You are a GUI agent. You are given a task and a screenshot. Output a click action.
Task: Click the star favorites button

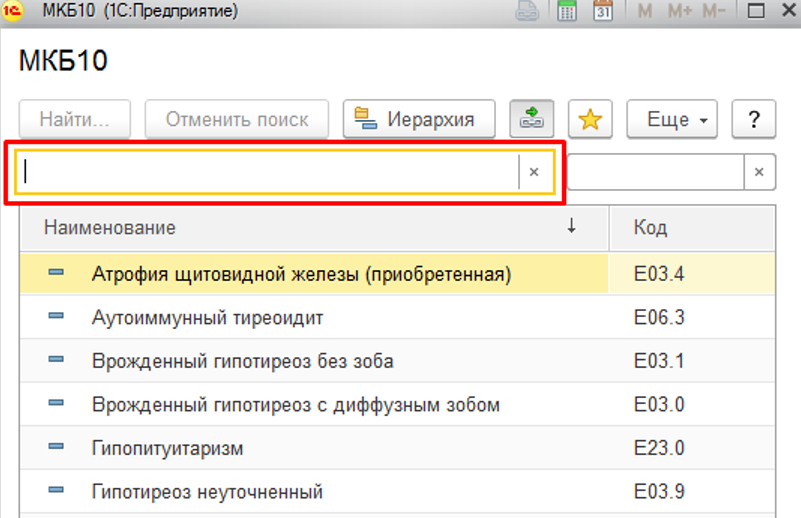[590, 120]
